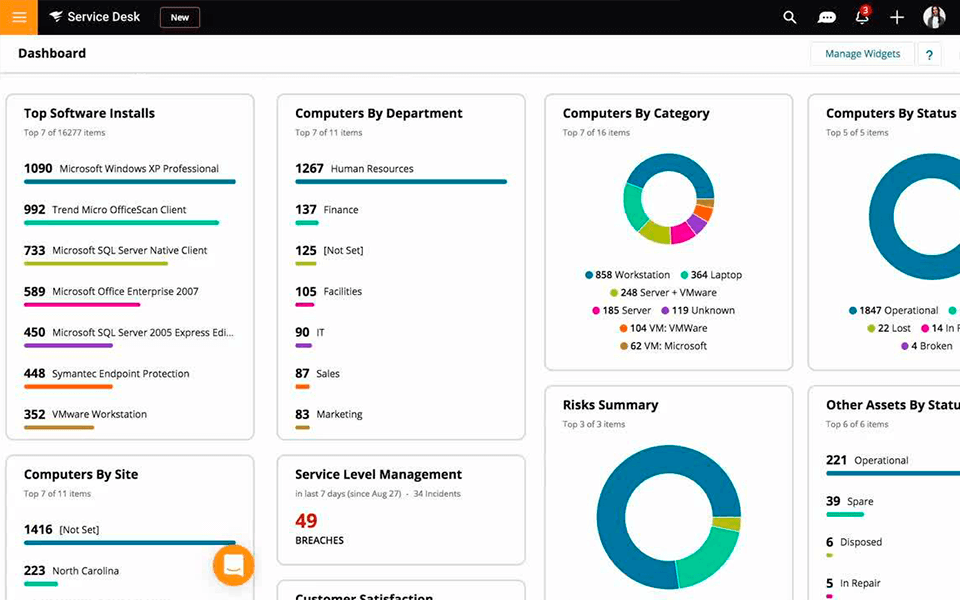The image size is (960, 600).
Task: Click the Manage Widgets button
Action: pyautogui.click(x=861, y=53)
